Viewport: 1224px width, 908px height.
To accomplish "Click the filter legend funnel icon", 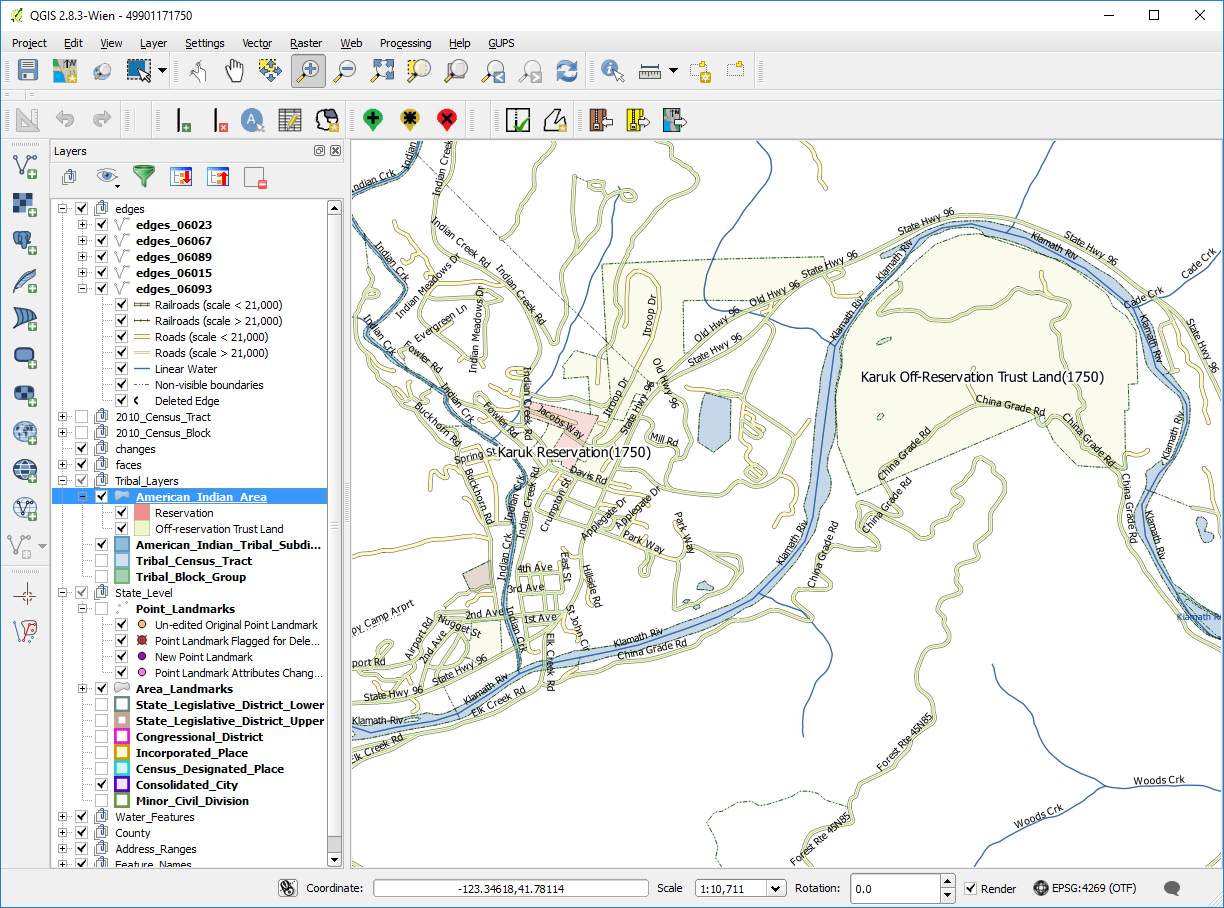I will (145, 177).
